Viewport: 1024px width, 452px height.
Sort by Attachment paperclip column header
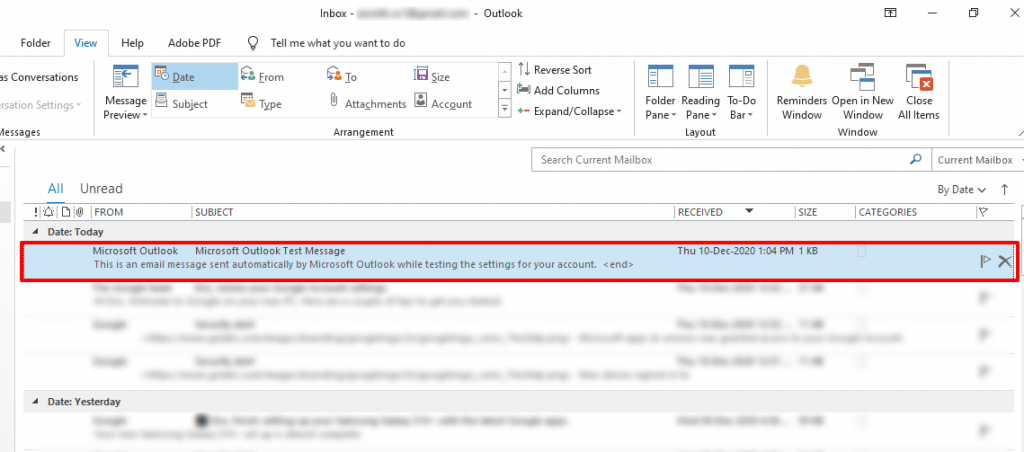80,212
